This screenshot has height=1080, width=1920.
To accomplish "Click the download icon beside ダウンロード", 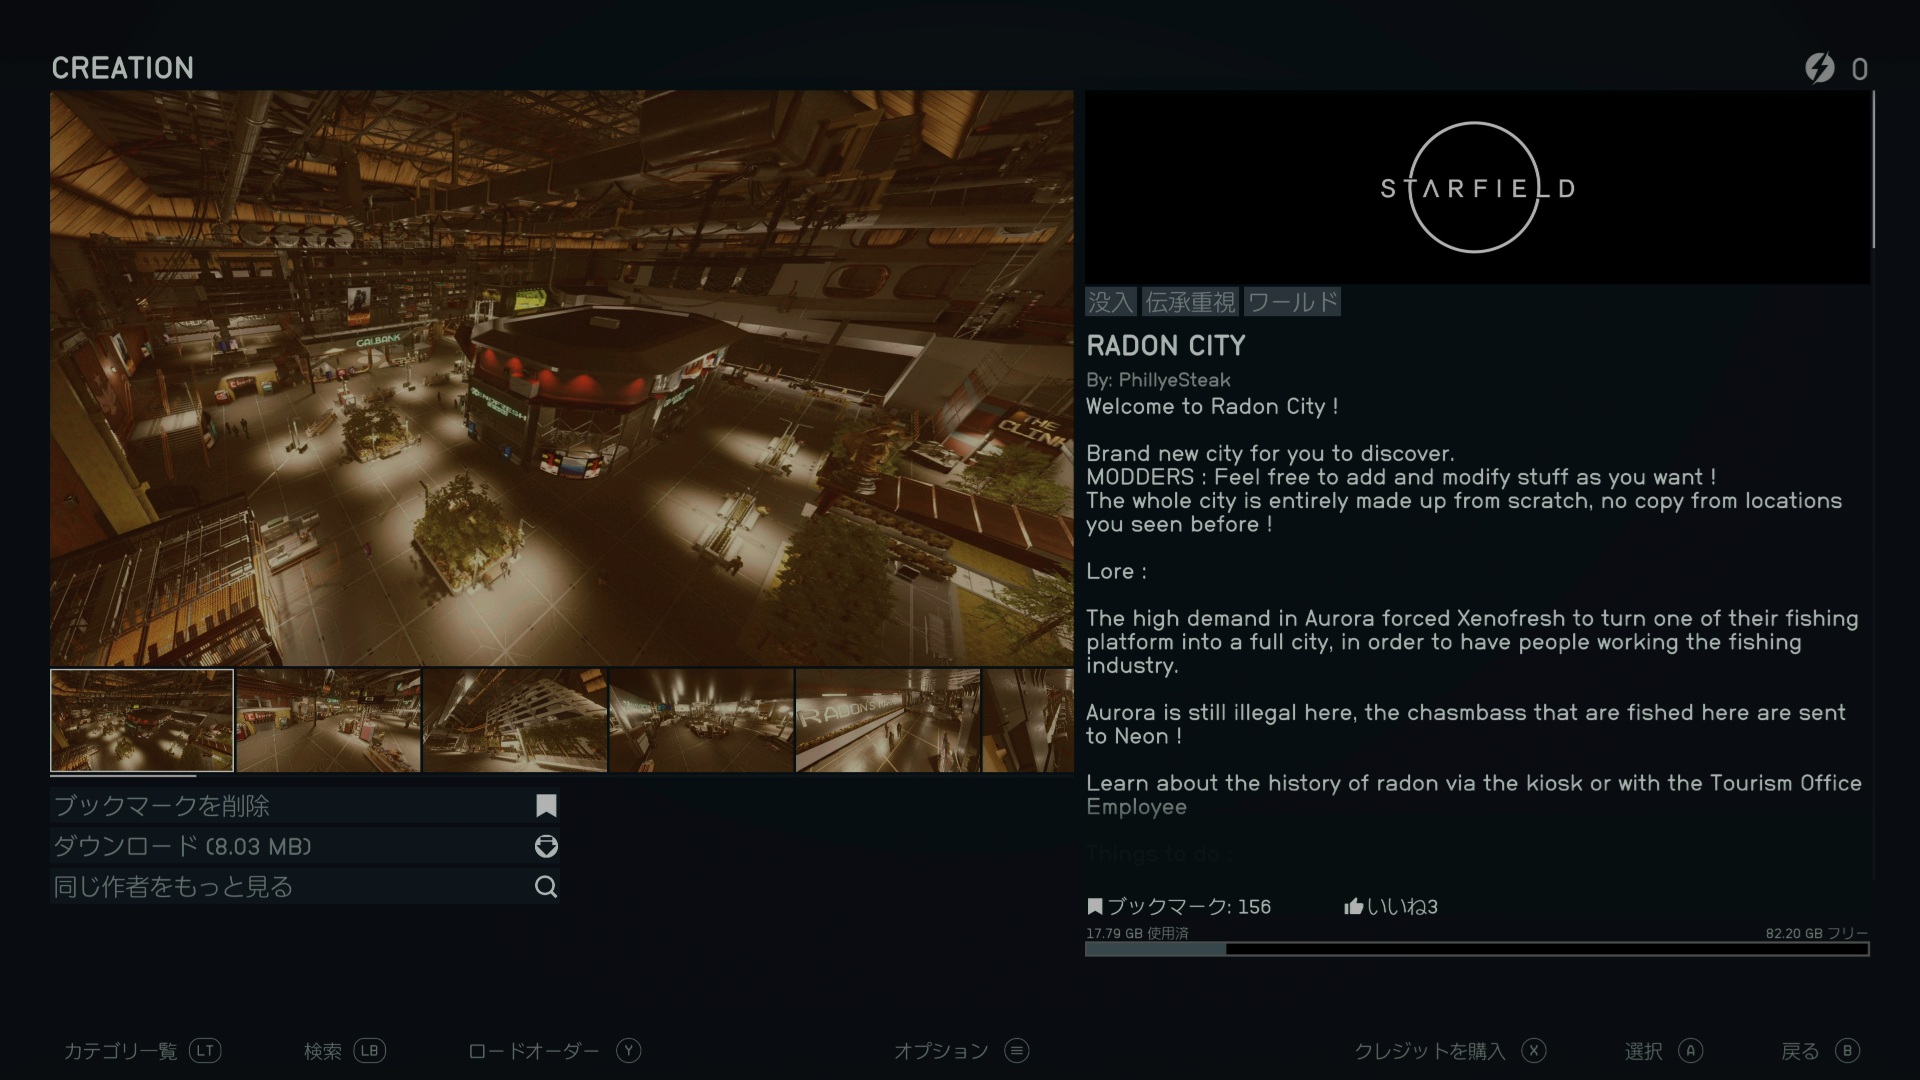I will (546, 847).
